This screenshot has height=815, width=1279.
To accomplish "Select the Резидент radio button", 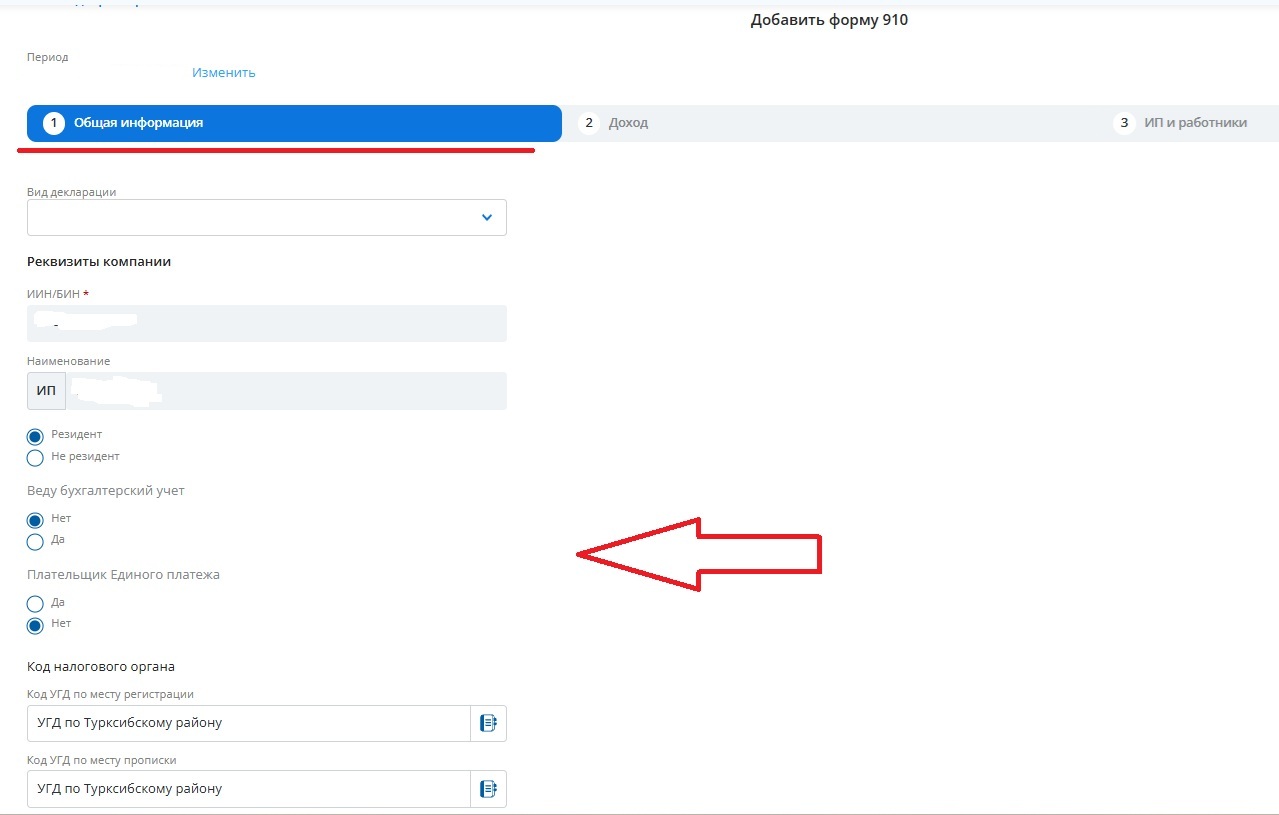I will coord(35,436).
